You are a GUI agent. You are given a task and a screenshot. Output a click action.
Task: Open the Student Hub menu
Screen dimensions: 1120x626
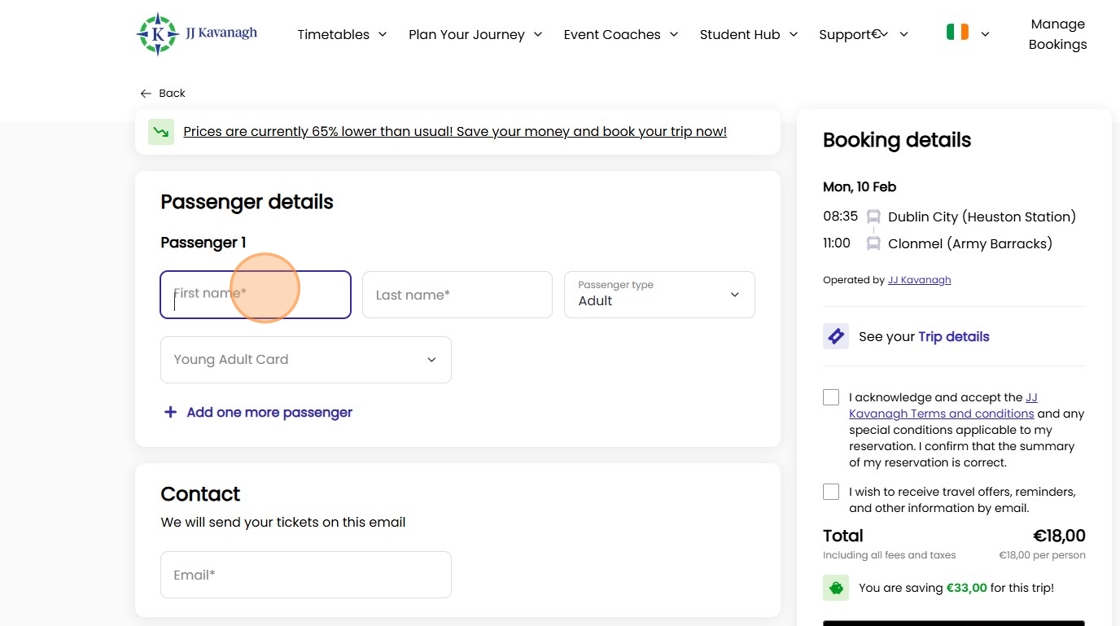click(748, 34)
